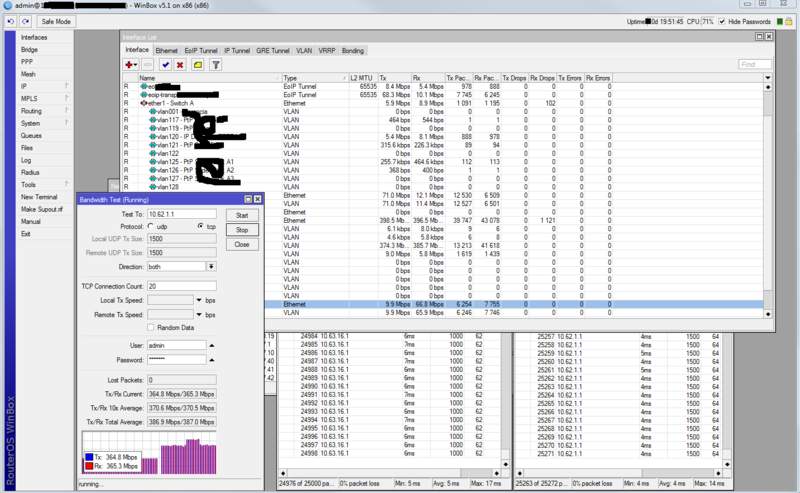
Task: Open column selector dropdown in Interface List
Action: click(x=768, y=78)
